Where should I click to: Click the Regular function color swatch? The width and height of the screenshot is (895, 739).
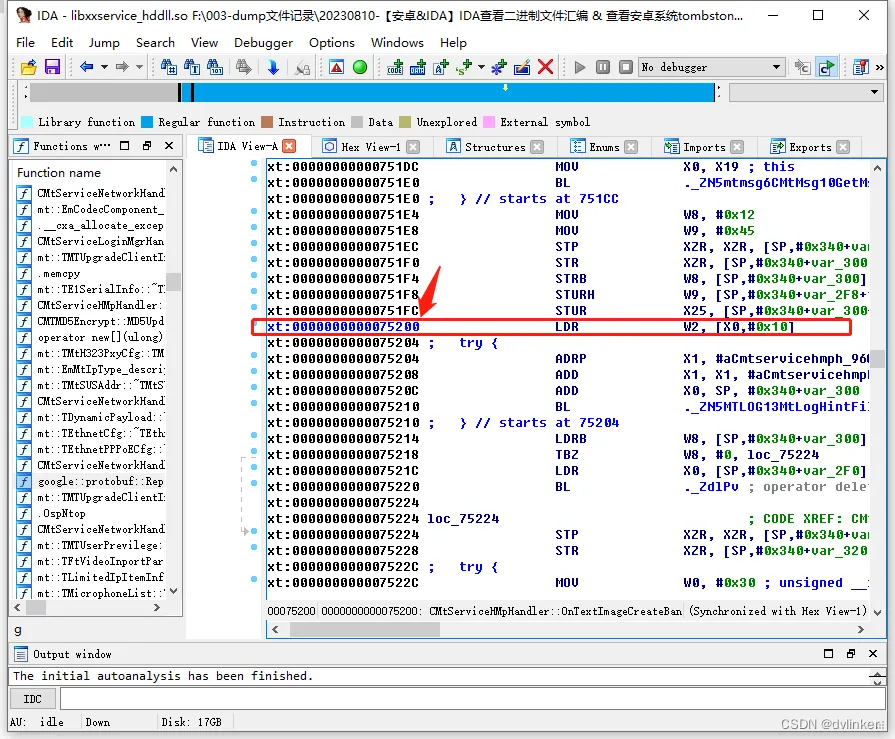point(147,122)
